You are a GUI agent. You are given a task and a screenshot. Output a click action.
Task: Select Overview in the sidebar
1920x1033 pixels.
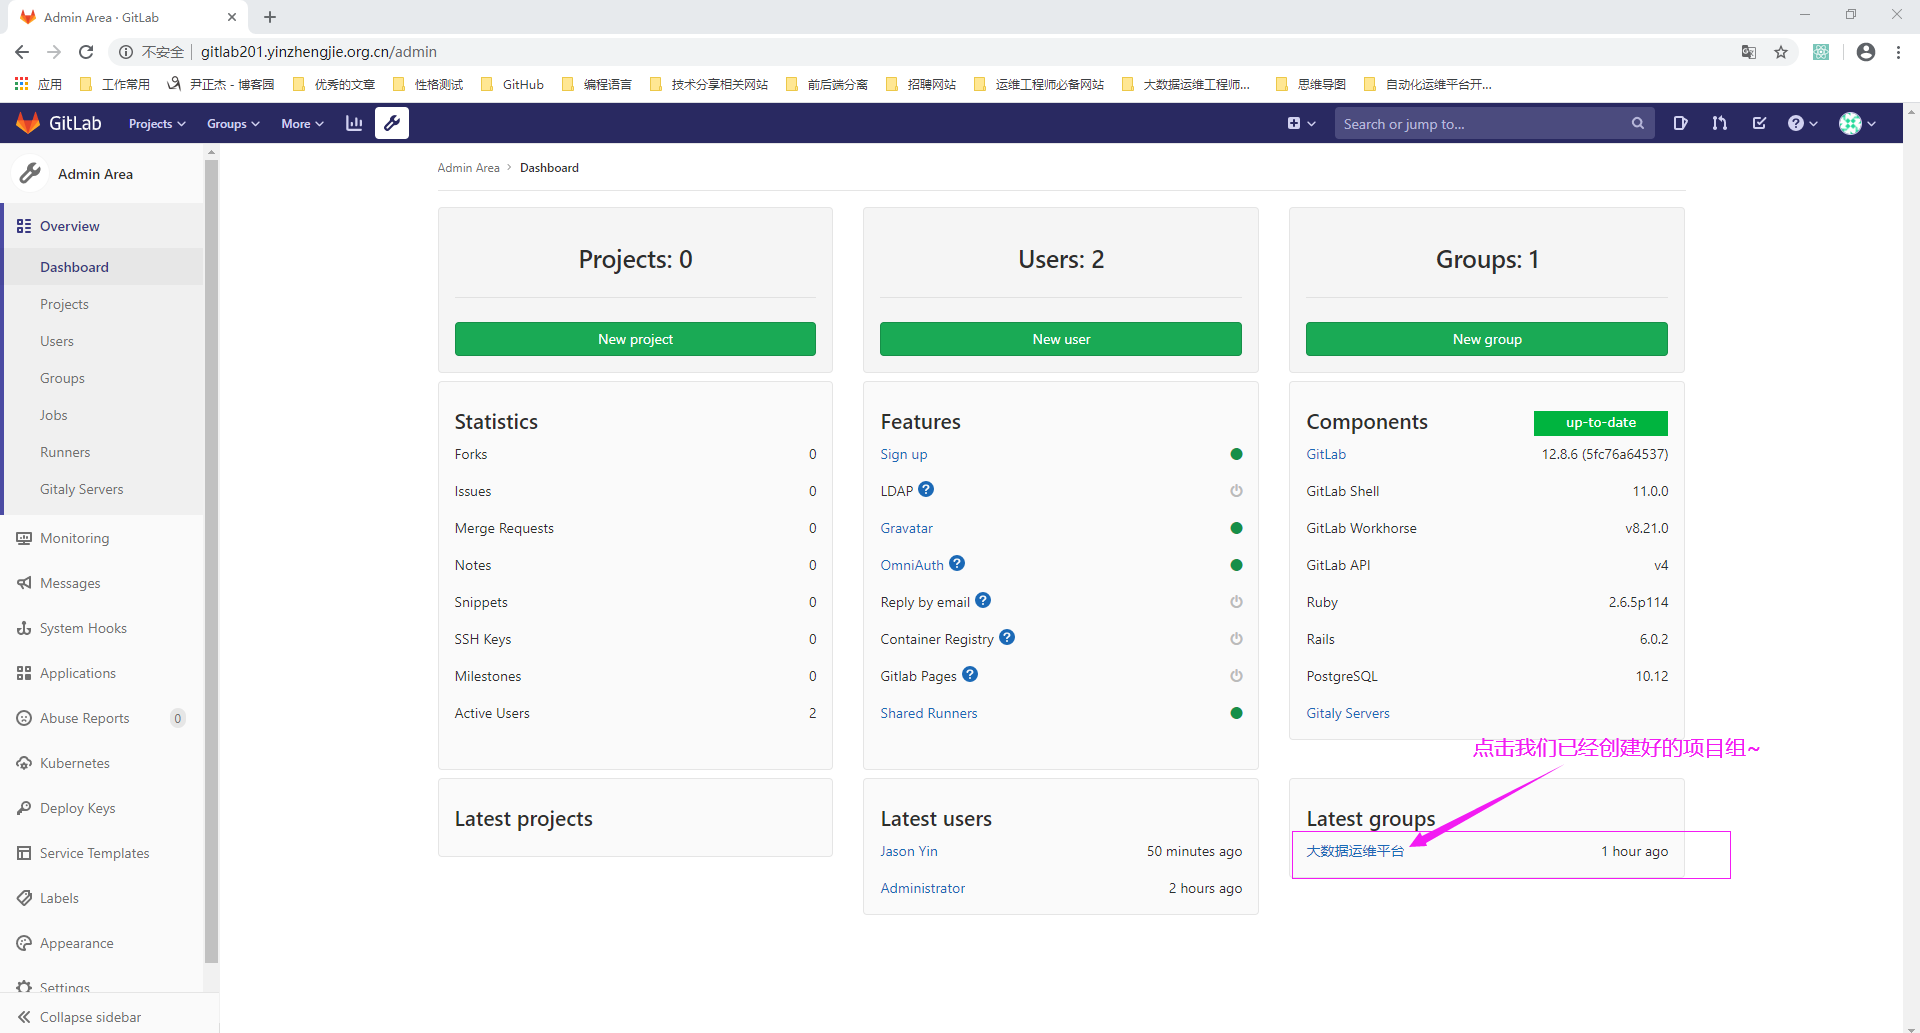point(103,226)
